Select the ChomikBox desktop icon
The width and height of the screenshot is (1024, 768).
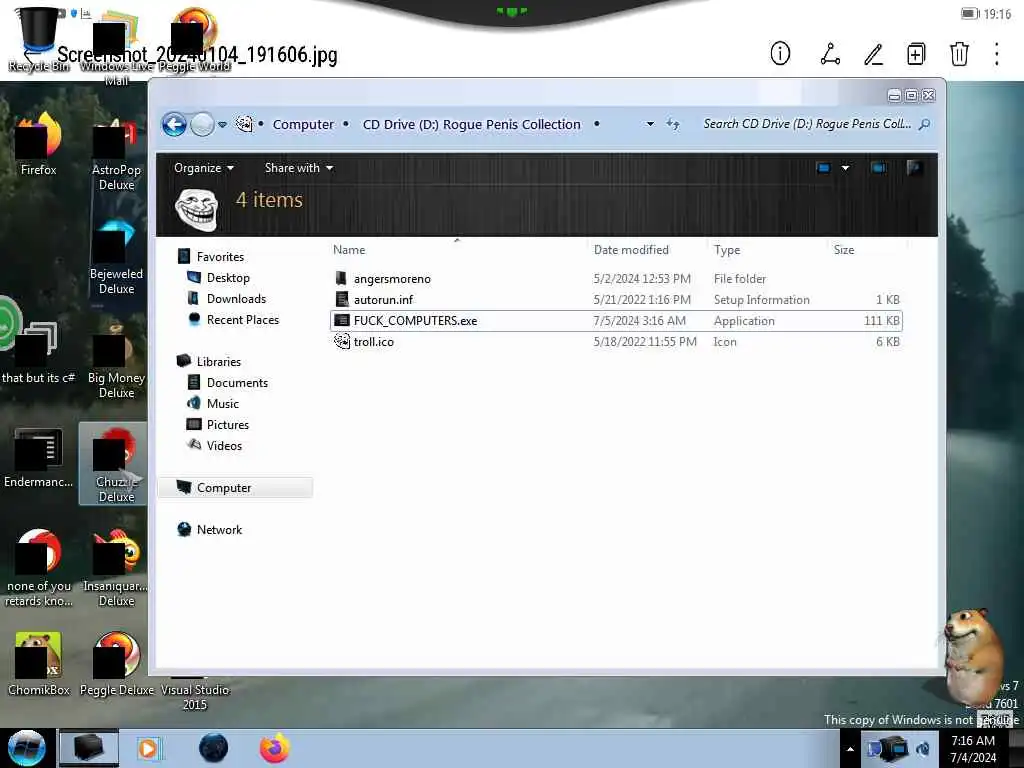pos(39,664)
